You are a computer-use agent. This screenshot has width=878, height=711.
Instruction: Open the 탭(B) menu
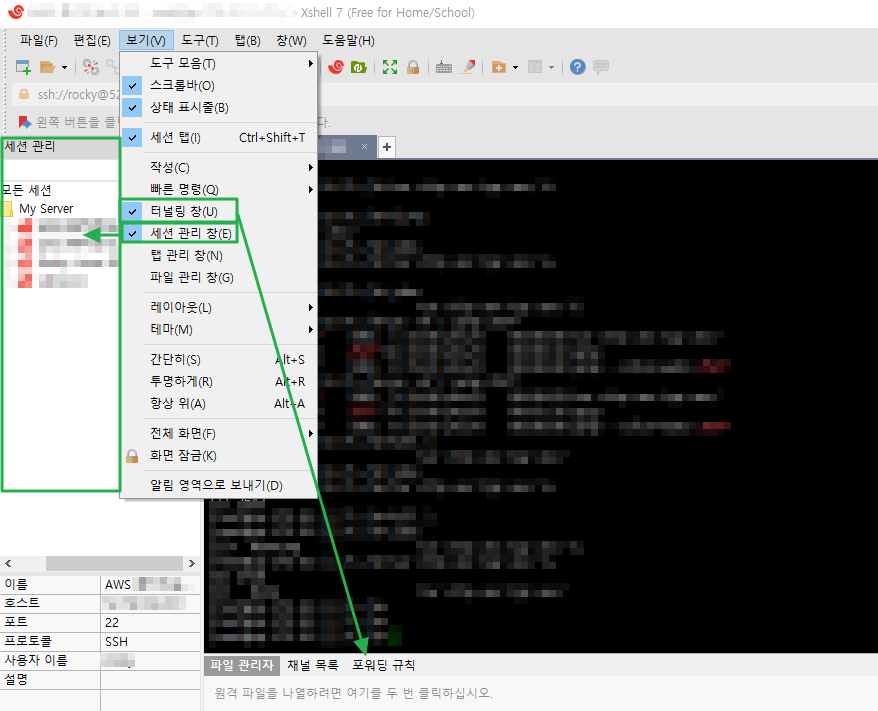pos(247,40)
